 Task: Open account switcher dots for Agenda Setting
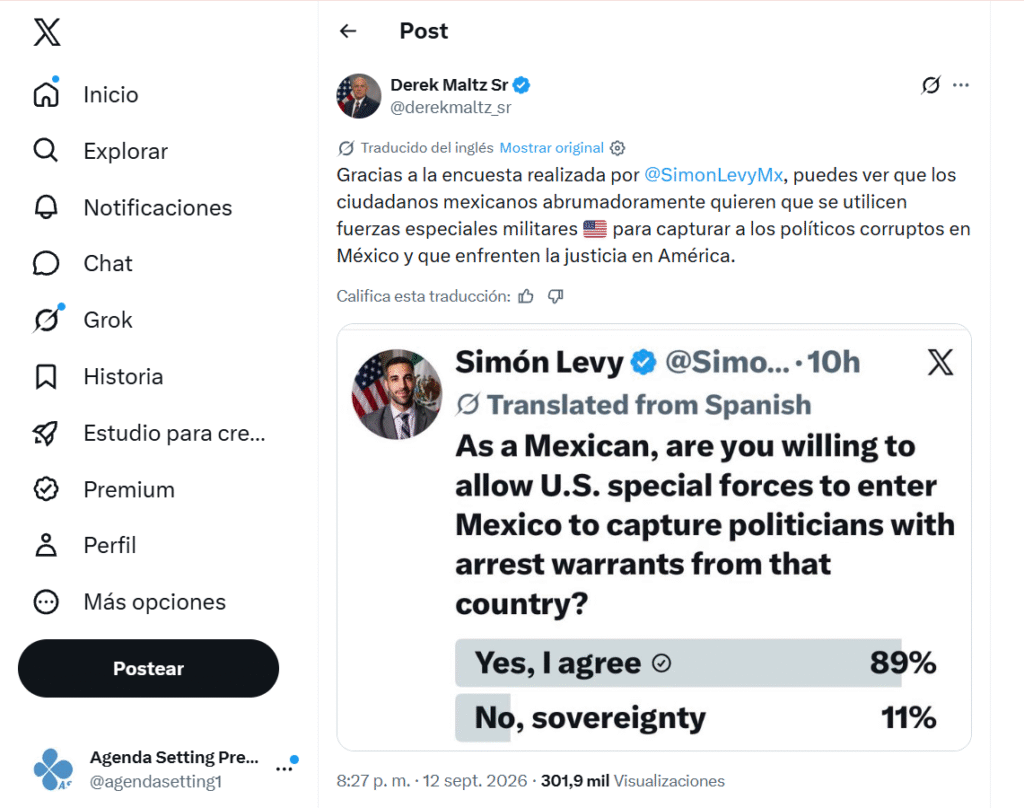tap(284, 769)
